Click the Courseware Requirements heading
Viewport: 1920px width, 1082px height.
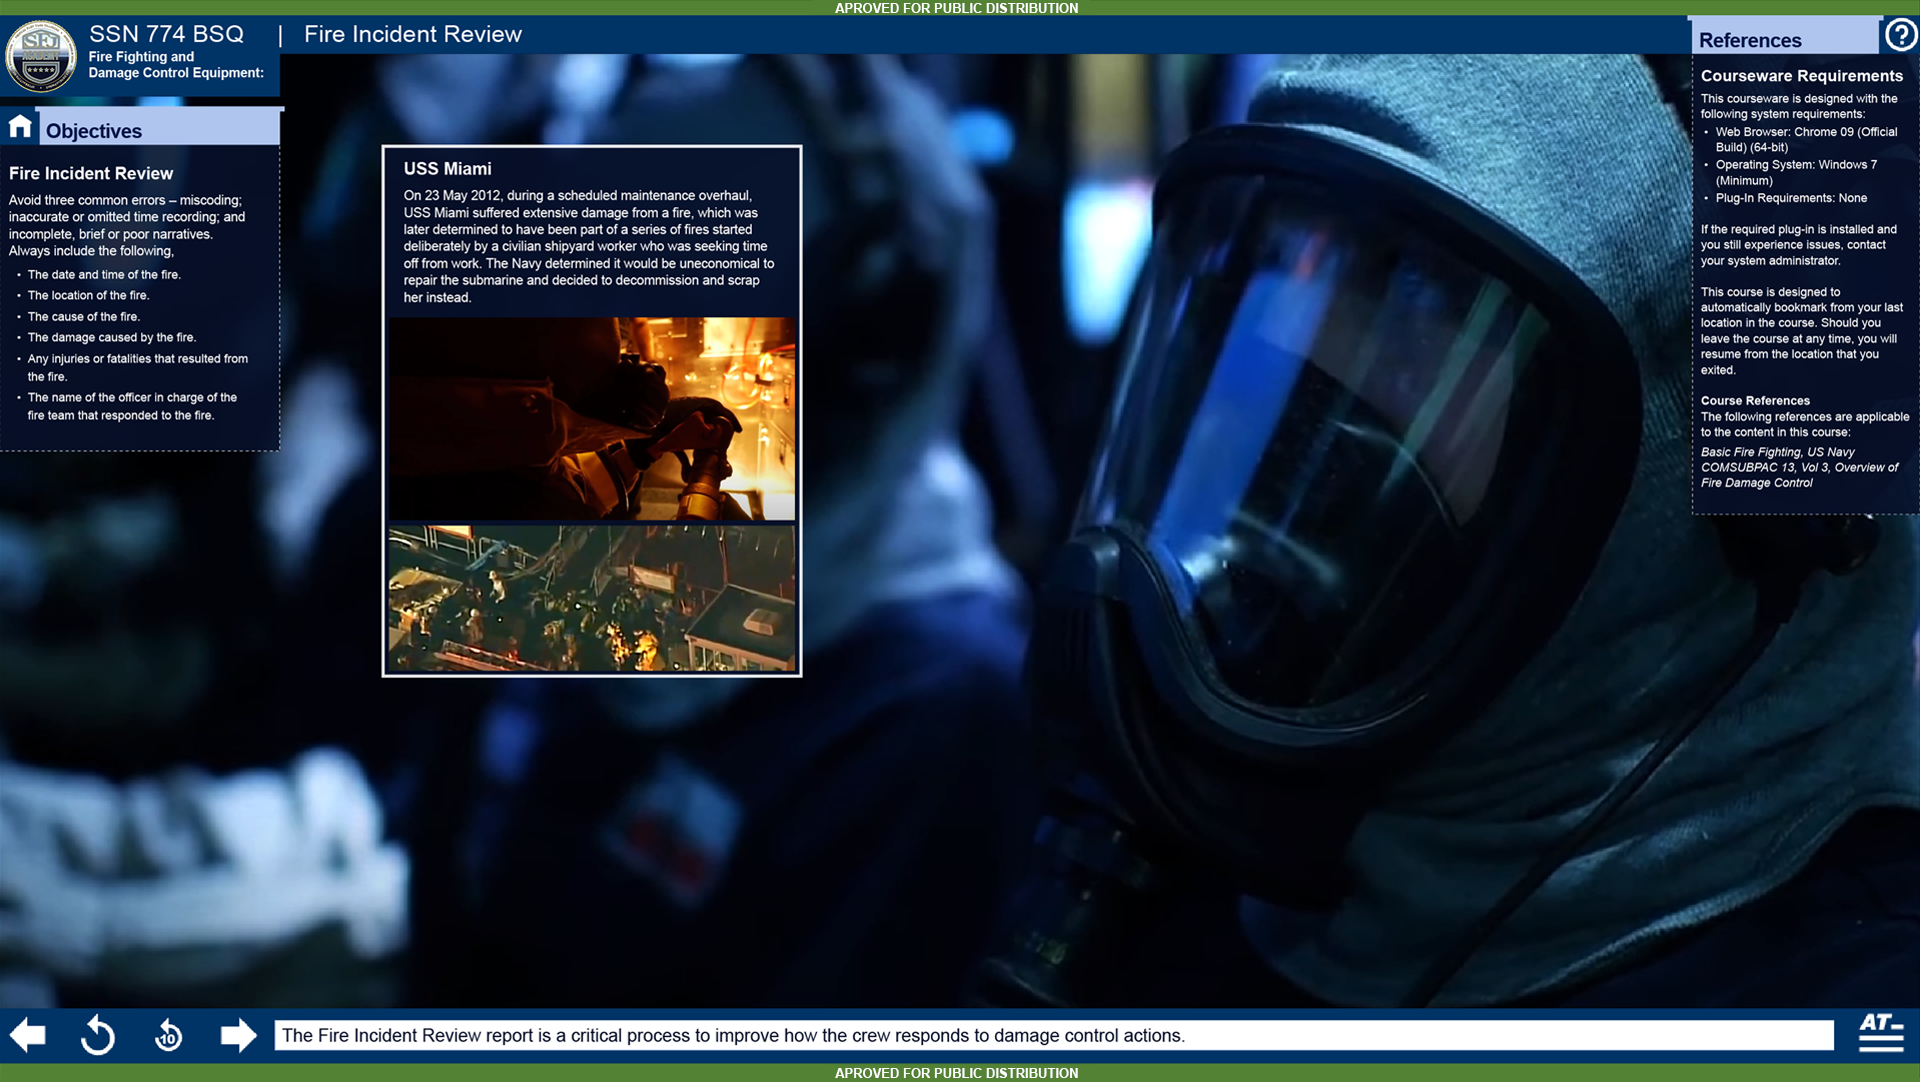coord(1801,76)
